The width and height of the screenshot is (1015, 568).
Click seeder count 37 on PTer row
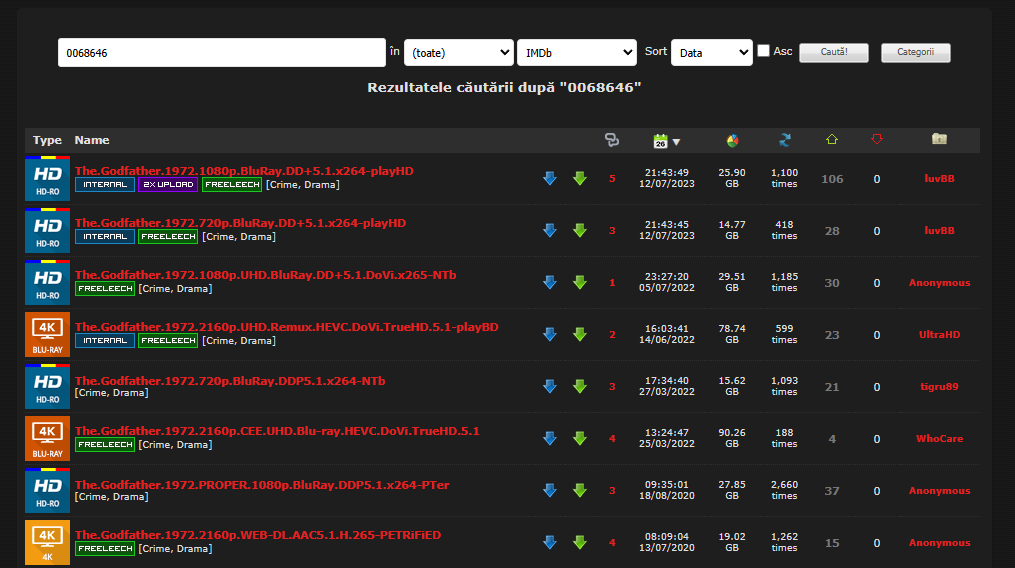(x=832, y=491)
